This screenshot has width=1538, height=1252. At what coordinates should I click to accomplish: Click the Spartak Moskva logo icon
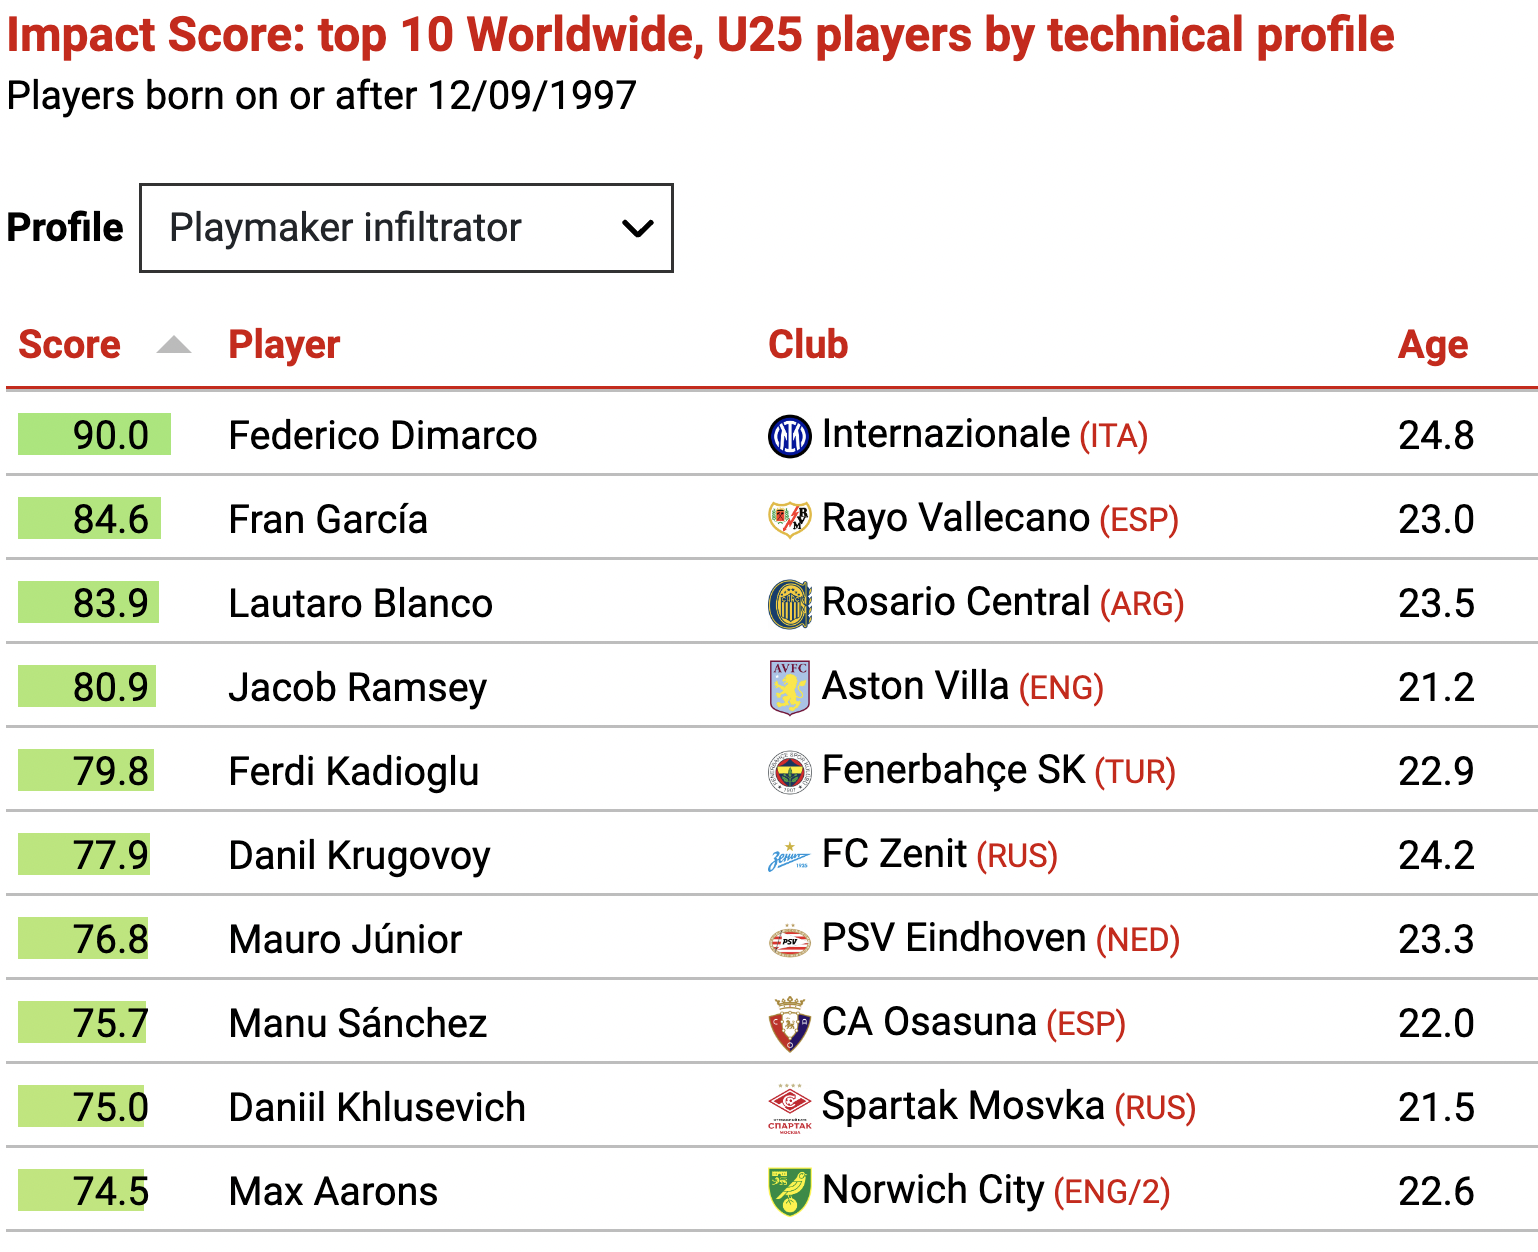[x=789, y=1108]
